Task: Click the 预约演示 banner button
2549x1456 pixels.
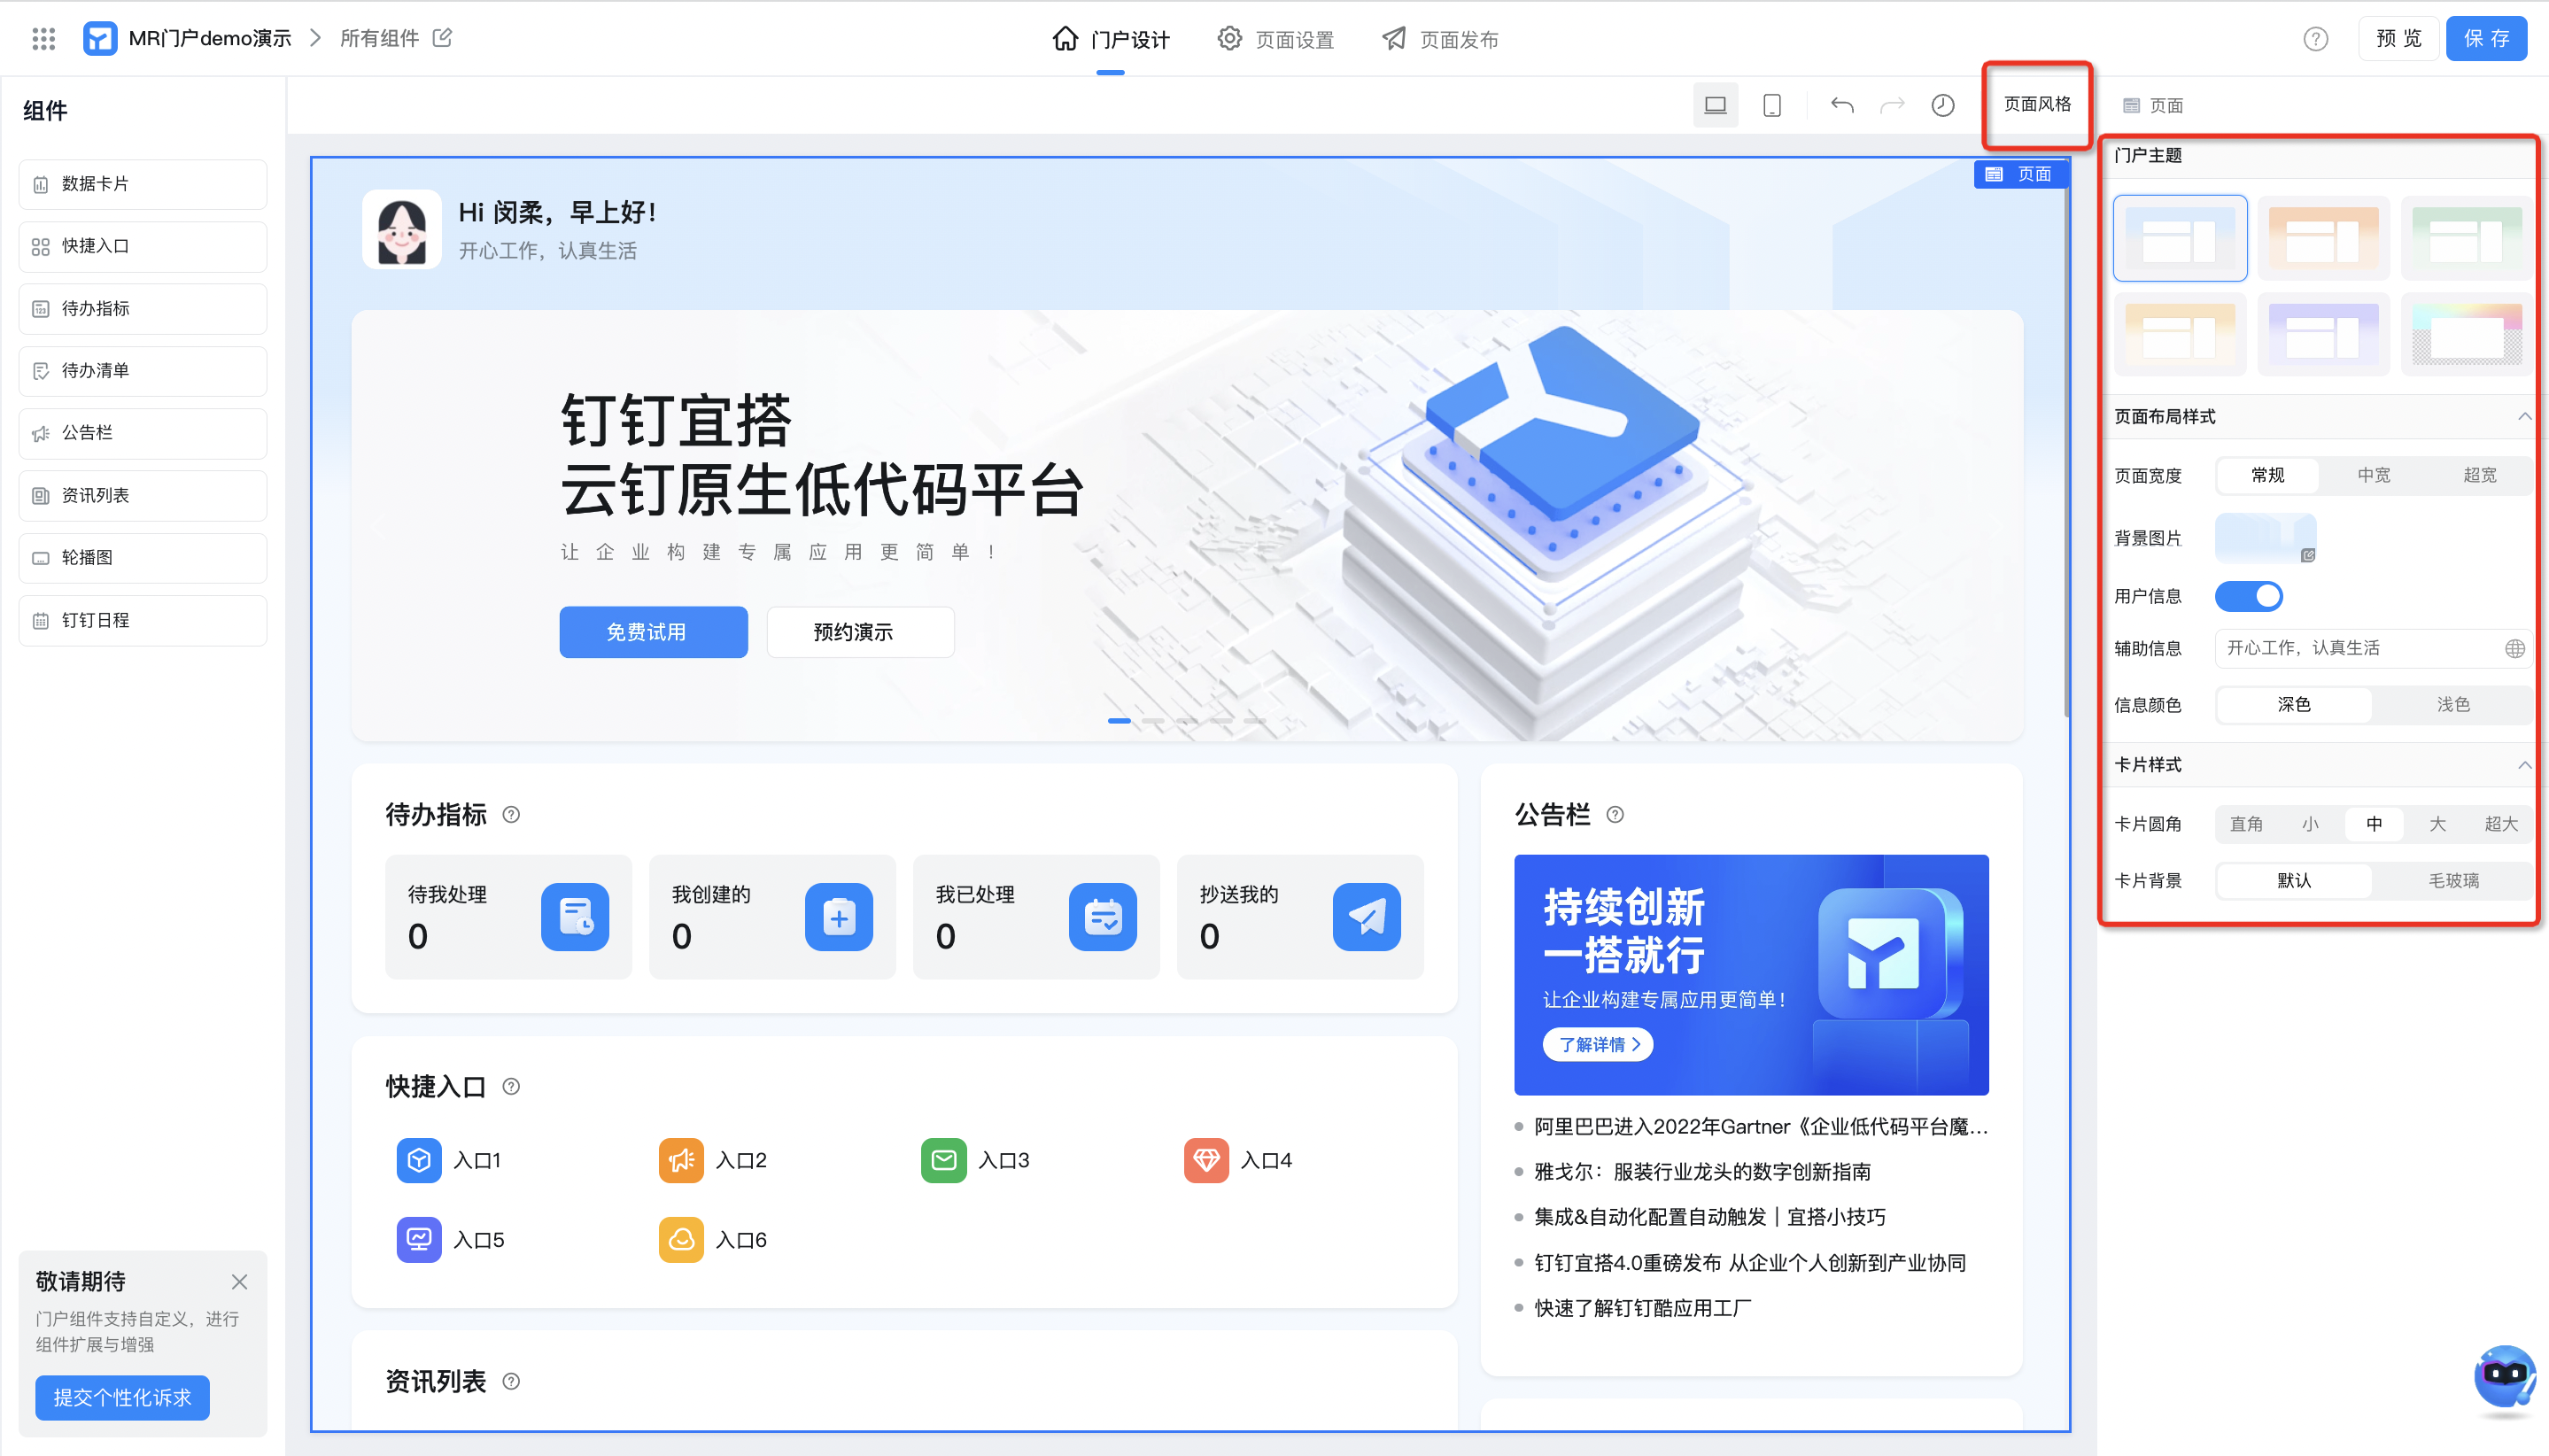Action: pos(860,632)
